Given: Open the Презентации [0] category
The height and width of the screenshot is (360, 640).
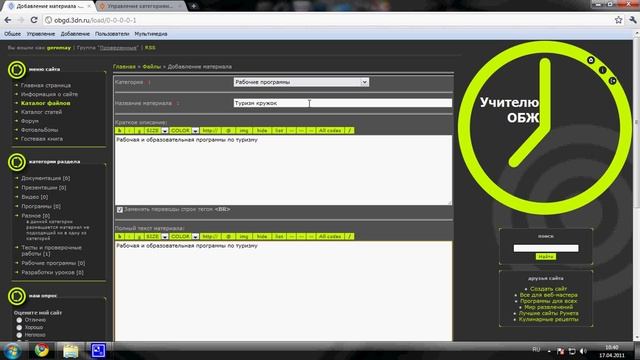Looking at the screenshot, I should tap(44, 188).
